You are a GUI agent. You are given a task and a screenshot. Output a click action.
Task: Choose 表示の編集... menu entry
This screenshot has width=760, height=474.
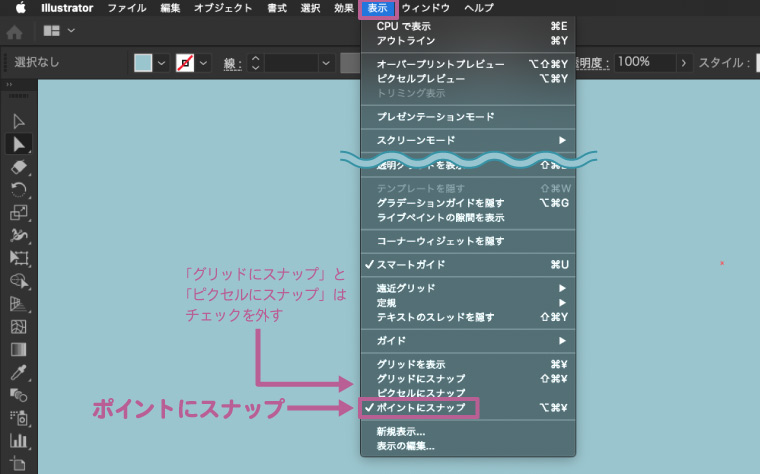tap(468, 446)
